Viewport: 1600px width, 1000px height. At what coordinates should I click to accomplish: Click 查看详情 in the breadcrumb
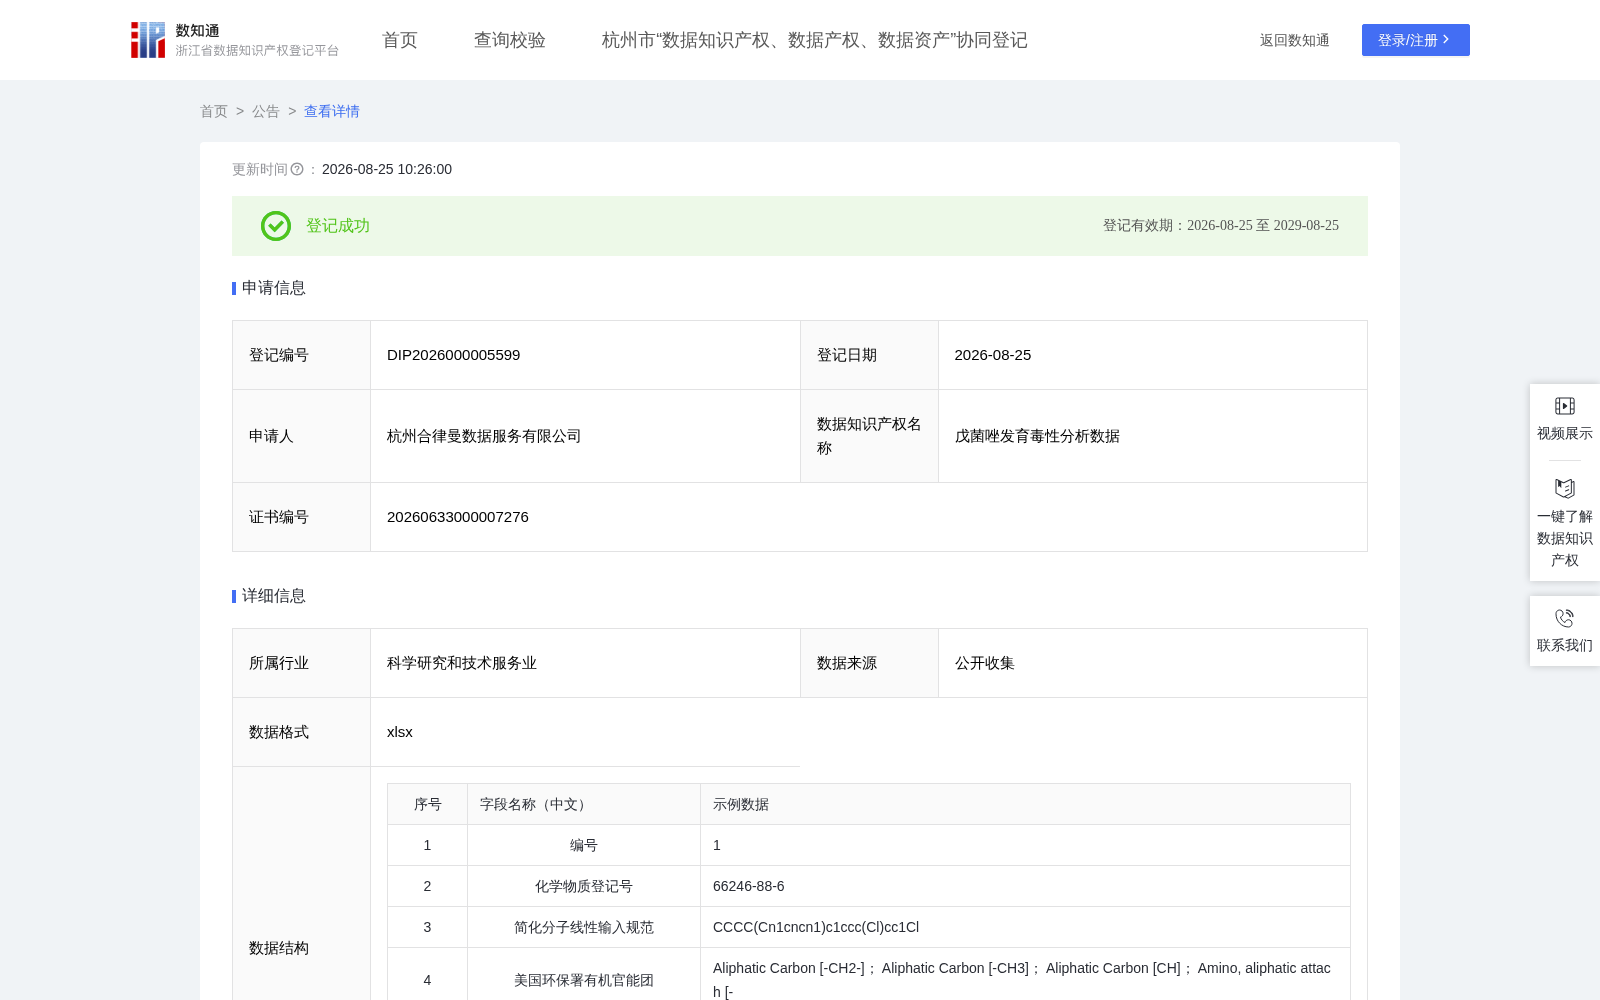pyautogui.click(x=332, y=111)
